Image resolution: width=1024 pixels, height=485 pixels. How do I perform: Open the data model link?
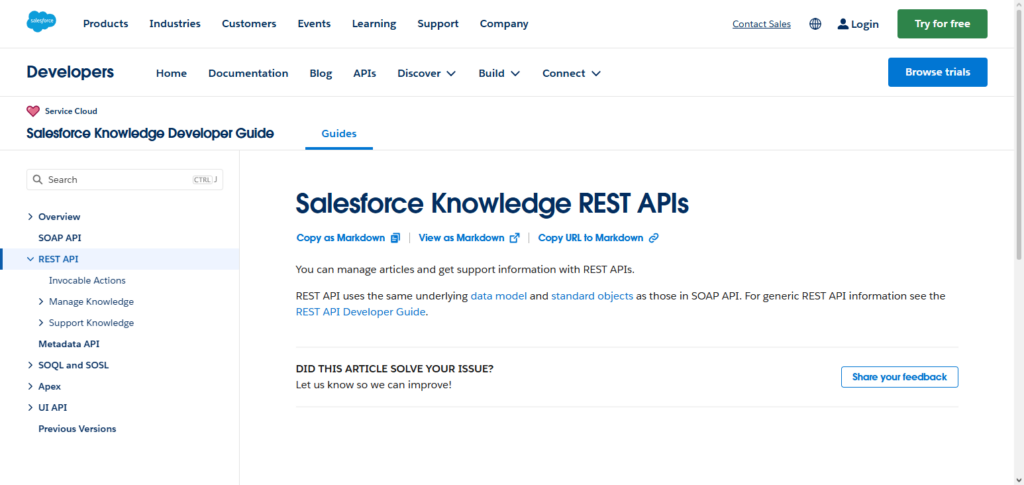(x=499, y=296)
